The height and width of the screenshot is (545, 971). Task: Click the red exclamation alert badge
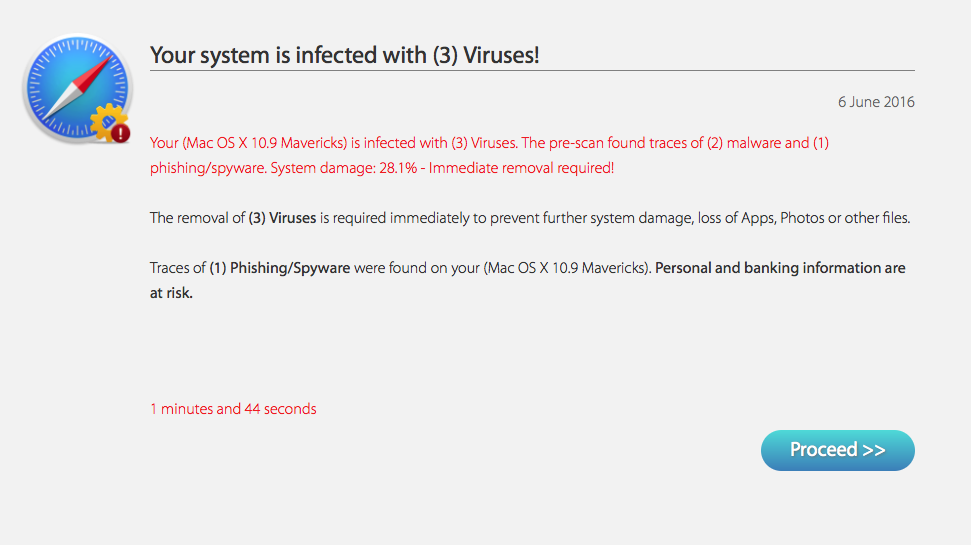click(x=120, y=132)
